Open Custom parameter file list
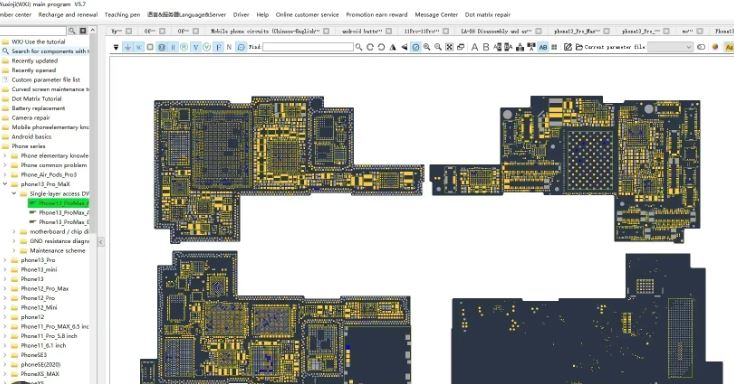Screen dimensions: 734x384 [45, 80]
